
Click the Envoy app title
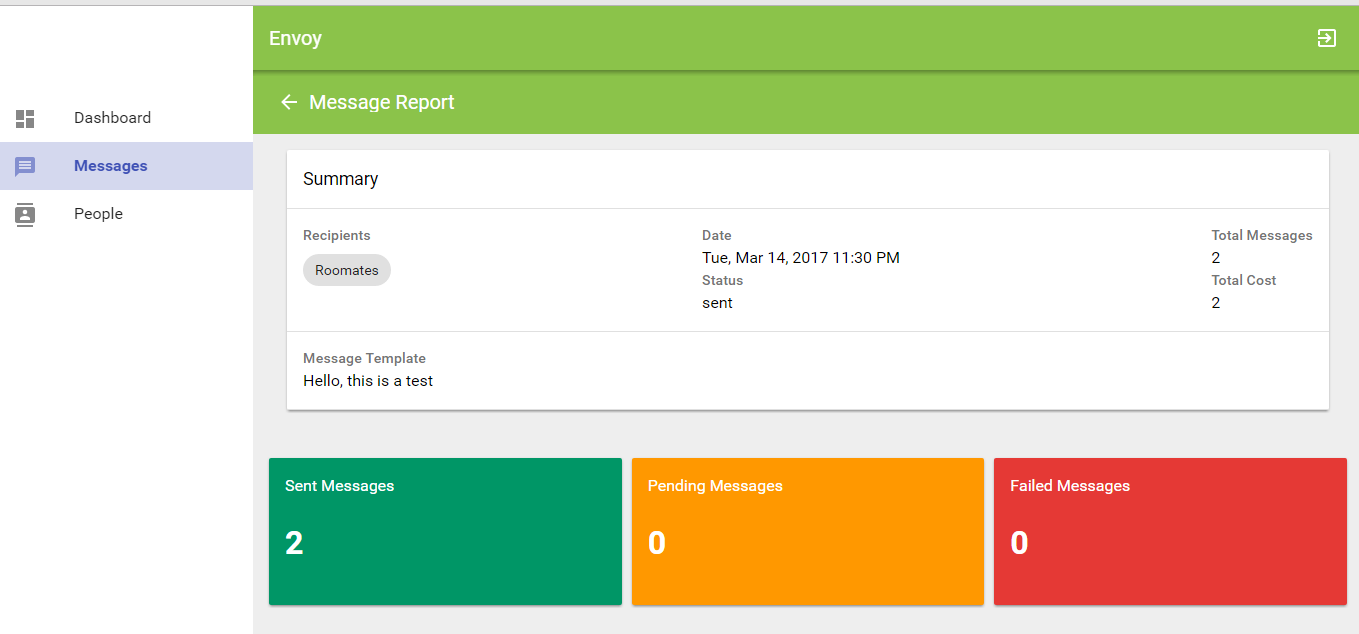[295, 39]
